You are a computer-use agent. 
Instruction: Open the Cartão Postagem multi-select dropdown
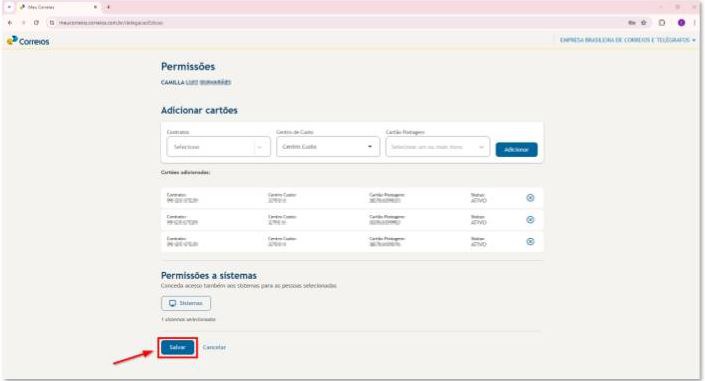437,147
